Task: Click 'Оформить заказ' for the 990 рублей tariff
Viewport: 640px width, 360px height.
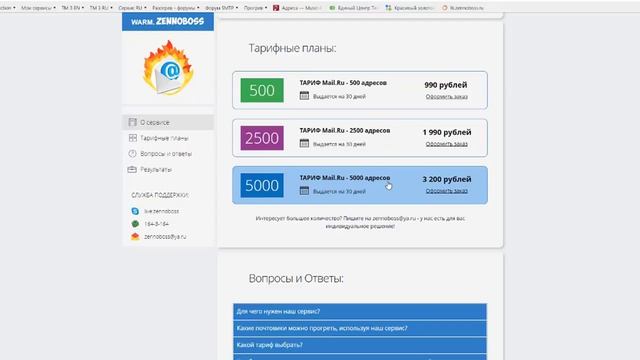Action: point(447,97)
